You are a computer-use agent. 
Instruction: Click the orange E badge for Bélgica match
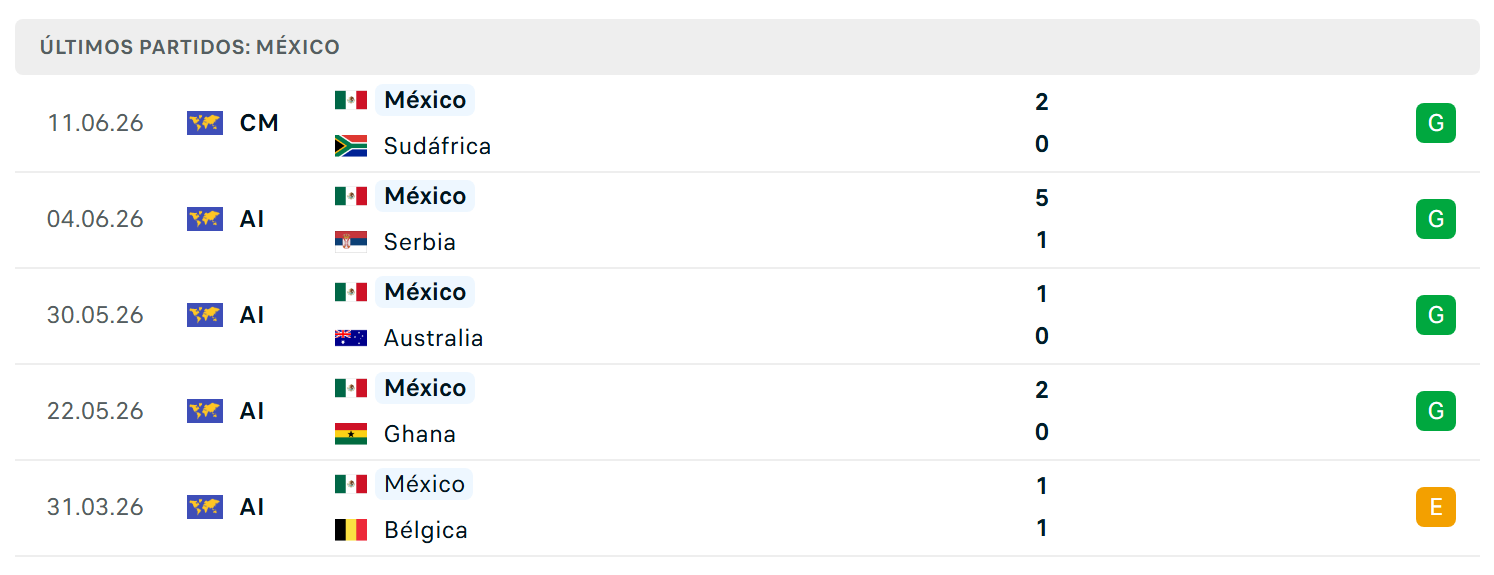click(x=1436, y=507)
